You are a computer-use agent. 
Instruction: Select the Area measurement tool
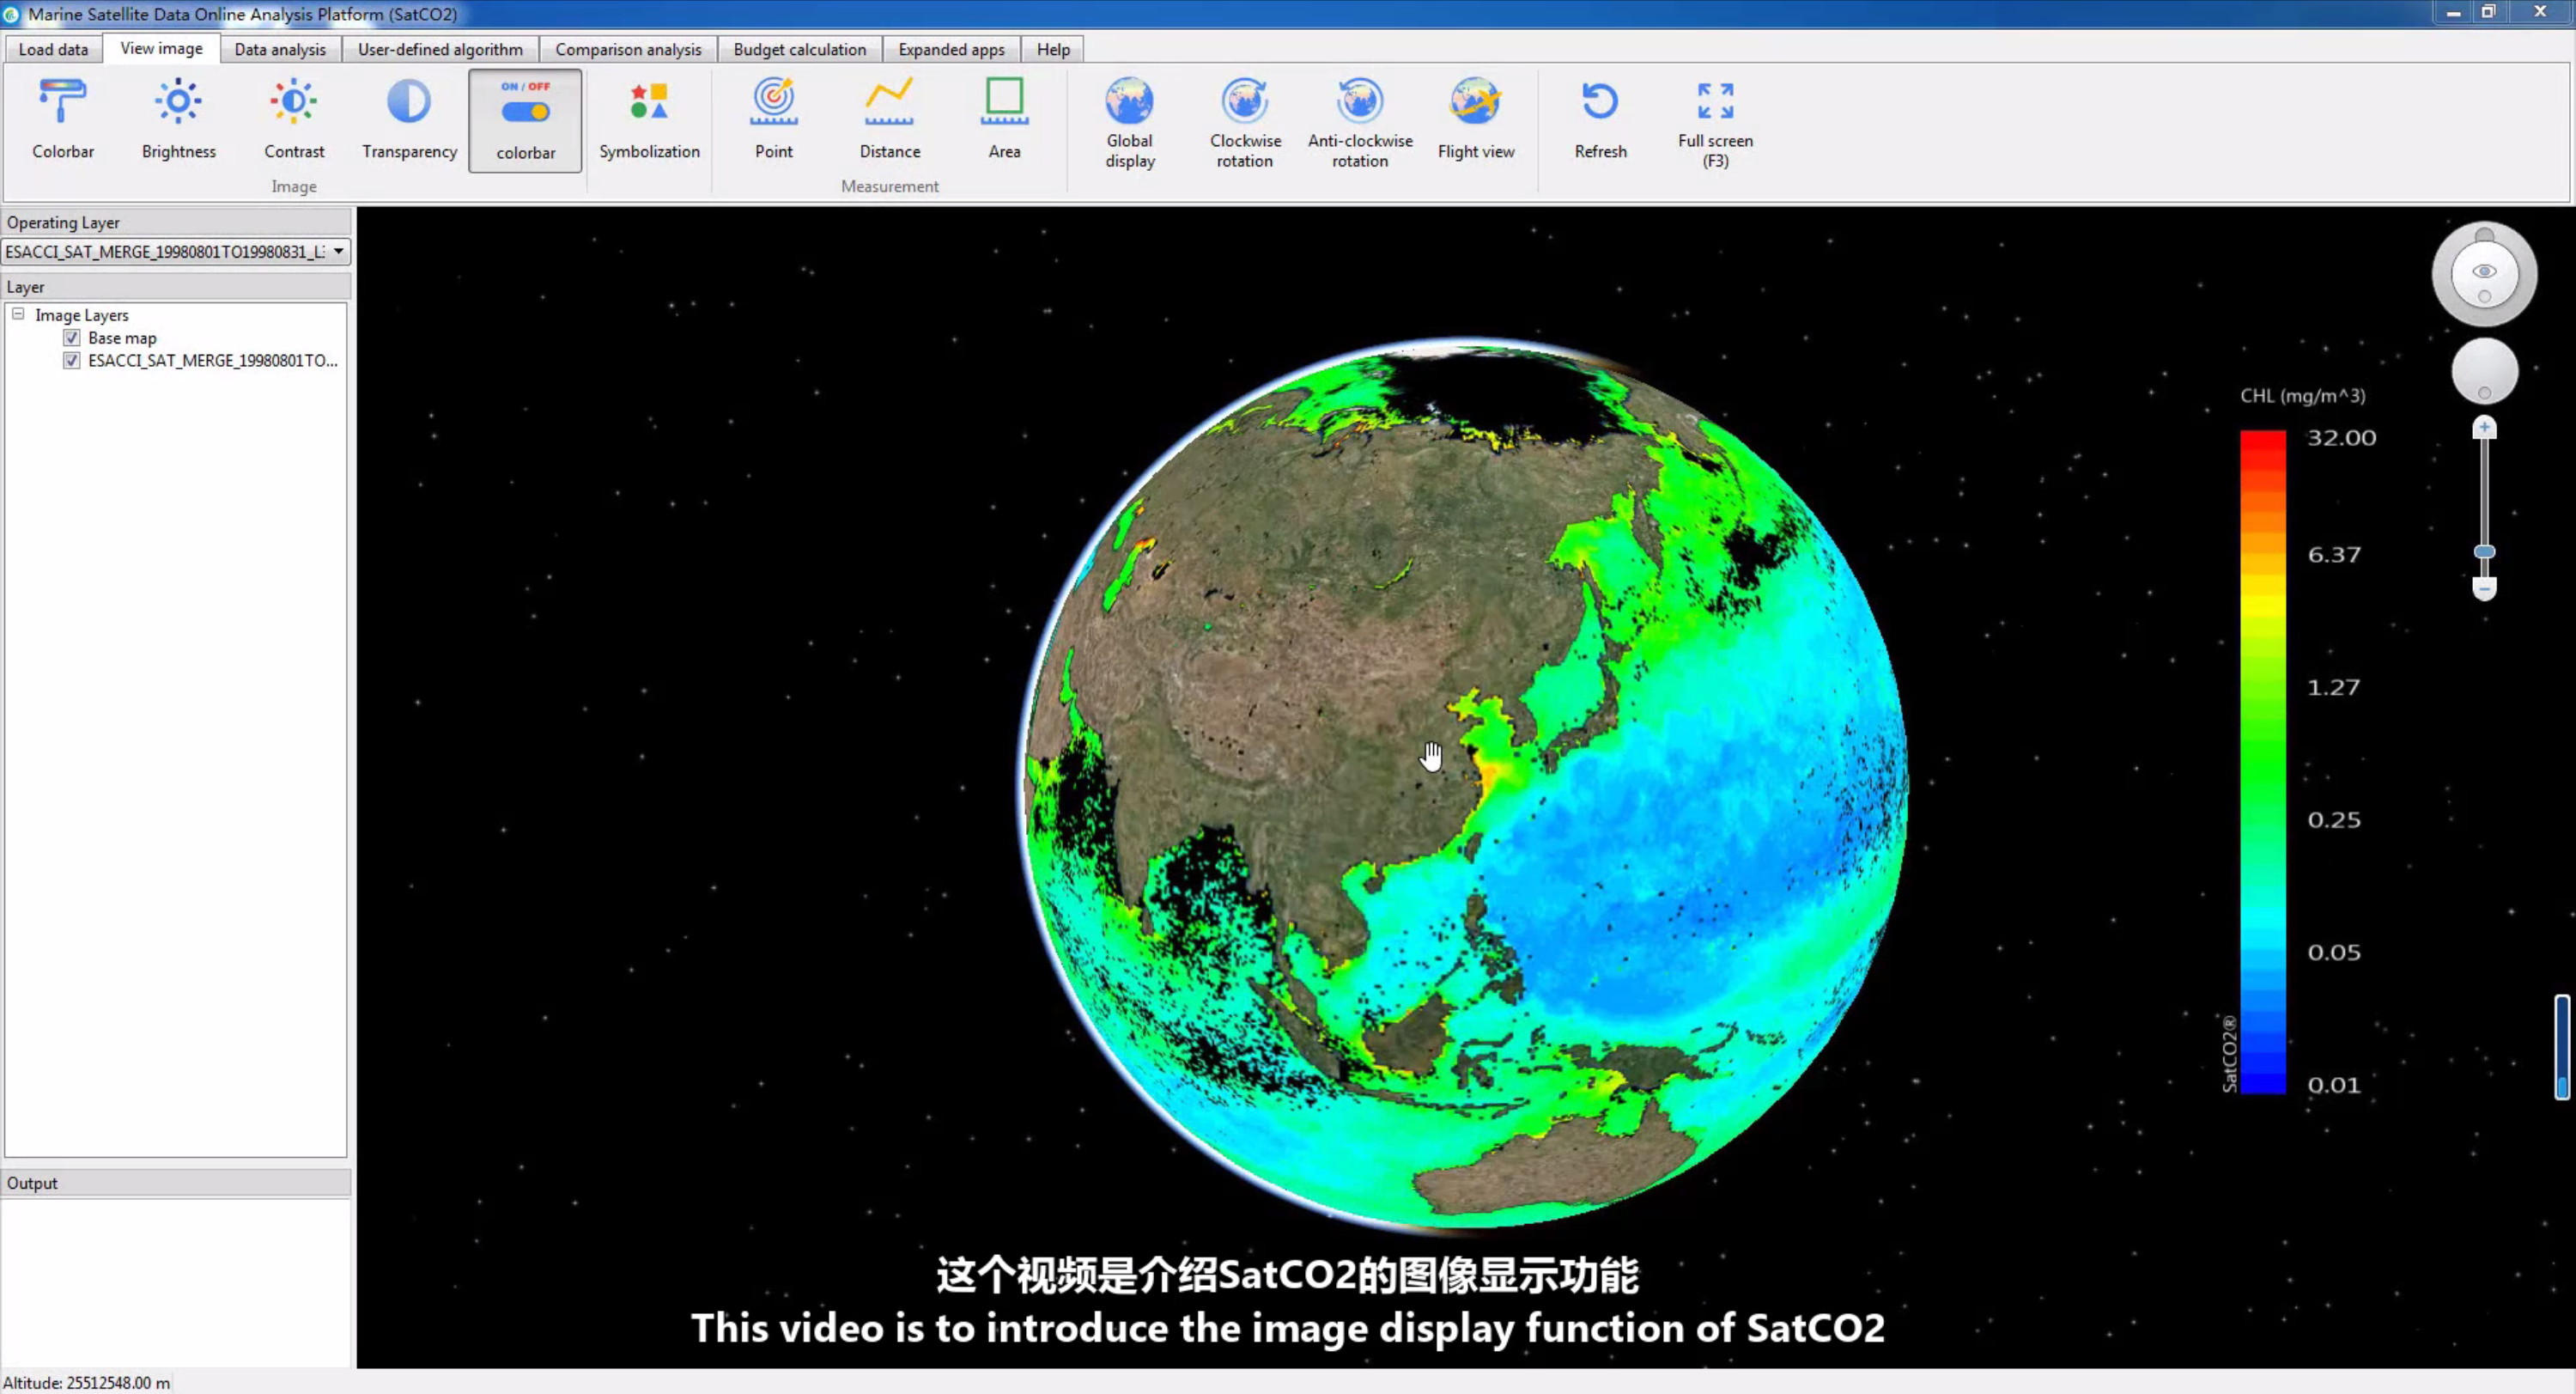(1004, 119)
